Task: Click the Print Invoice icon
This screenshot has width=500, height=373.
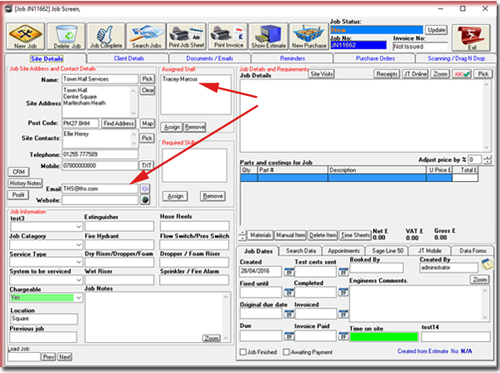Action: [228, 36]
